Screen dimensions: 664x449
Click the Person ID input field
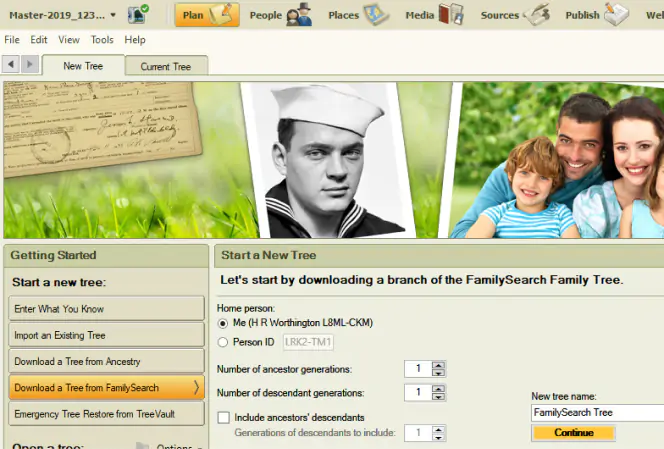point(308,342)
